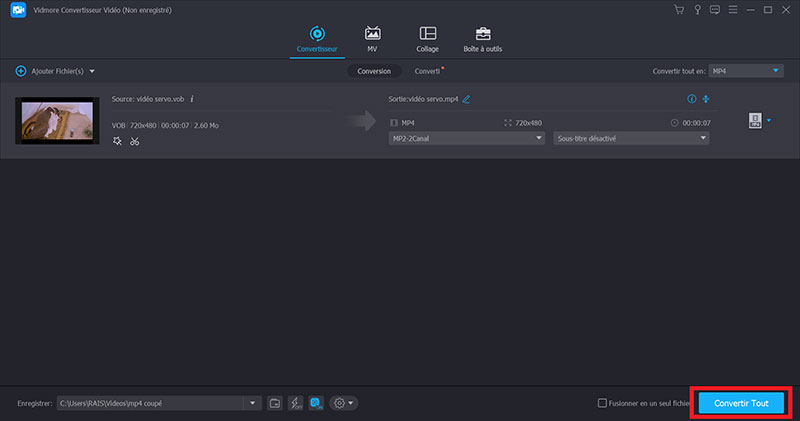
Task: Click the shopping cart icon in title bar
Action: click(x=680, y=10)
